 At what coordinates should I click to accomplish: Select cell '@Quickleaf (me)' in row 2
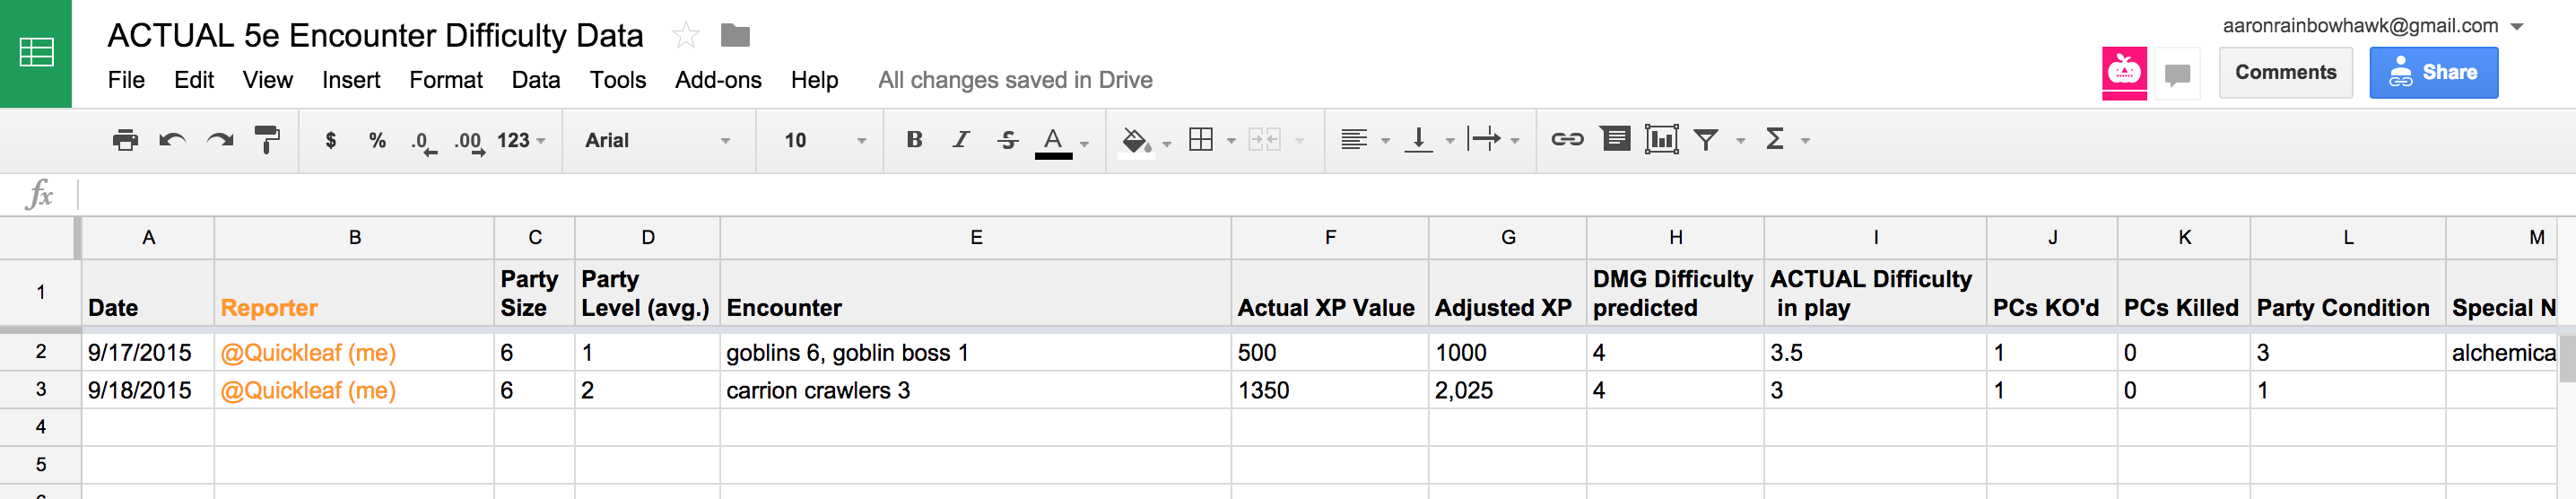coord(354,353)
